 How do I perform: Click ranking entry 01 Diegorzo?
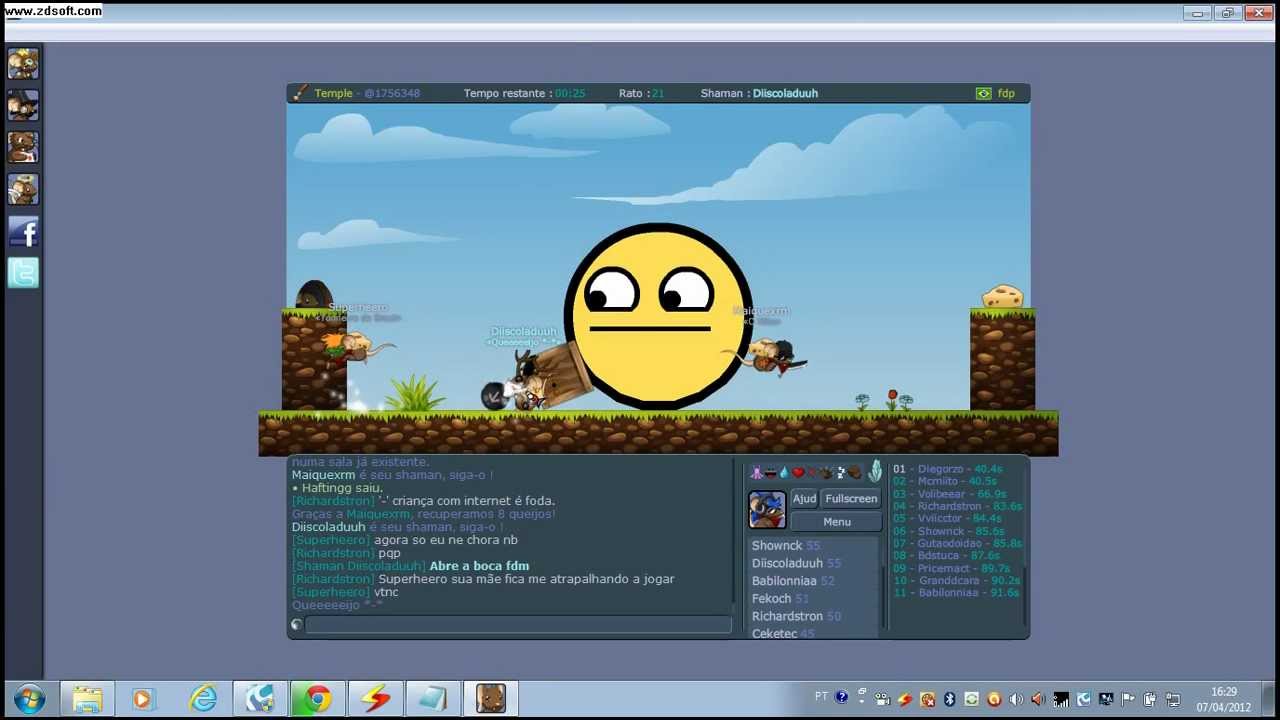(x=948, y=469)
